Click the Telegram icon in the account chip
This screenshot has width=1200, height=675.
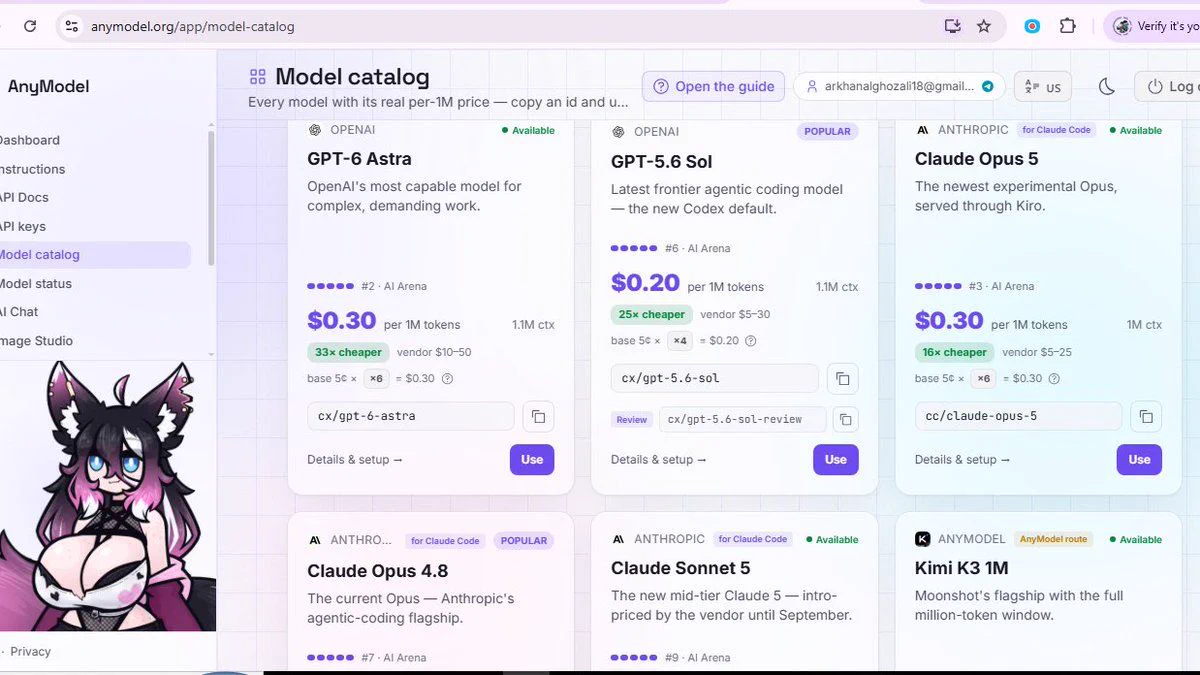tap(988, 86)
